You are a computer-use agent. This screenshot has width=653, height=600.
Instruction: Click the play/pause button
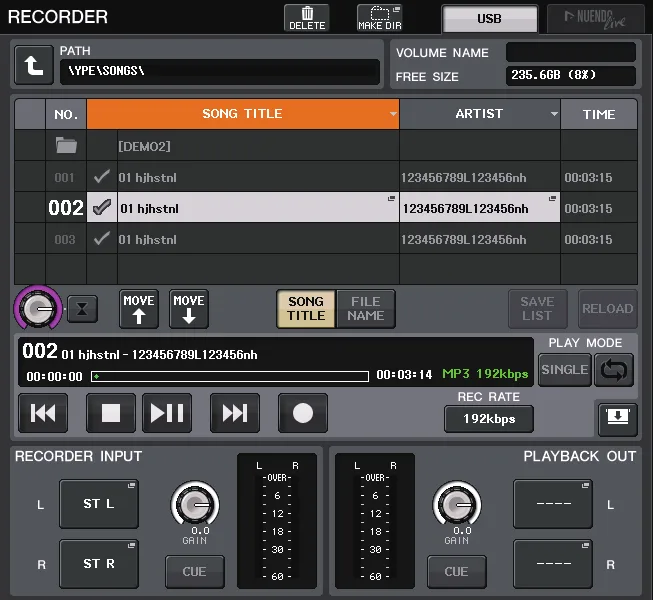click(167, 413)
